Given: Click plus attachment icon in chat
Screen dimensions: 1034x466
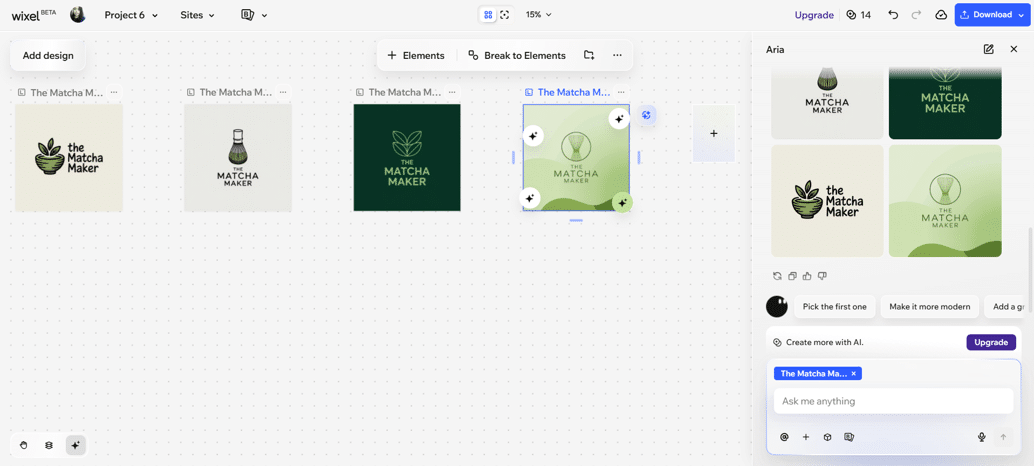Looking at the screenshot, I should click(x=805, y=437).
